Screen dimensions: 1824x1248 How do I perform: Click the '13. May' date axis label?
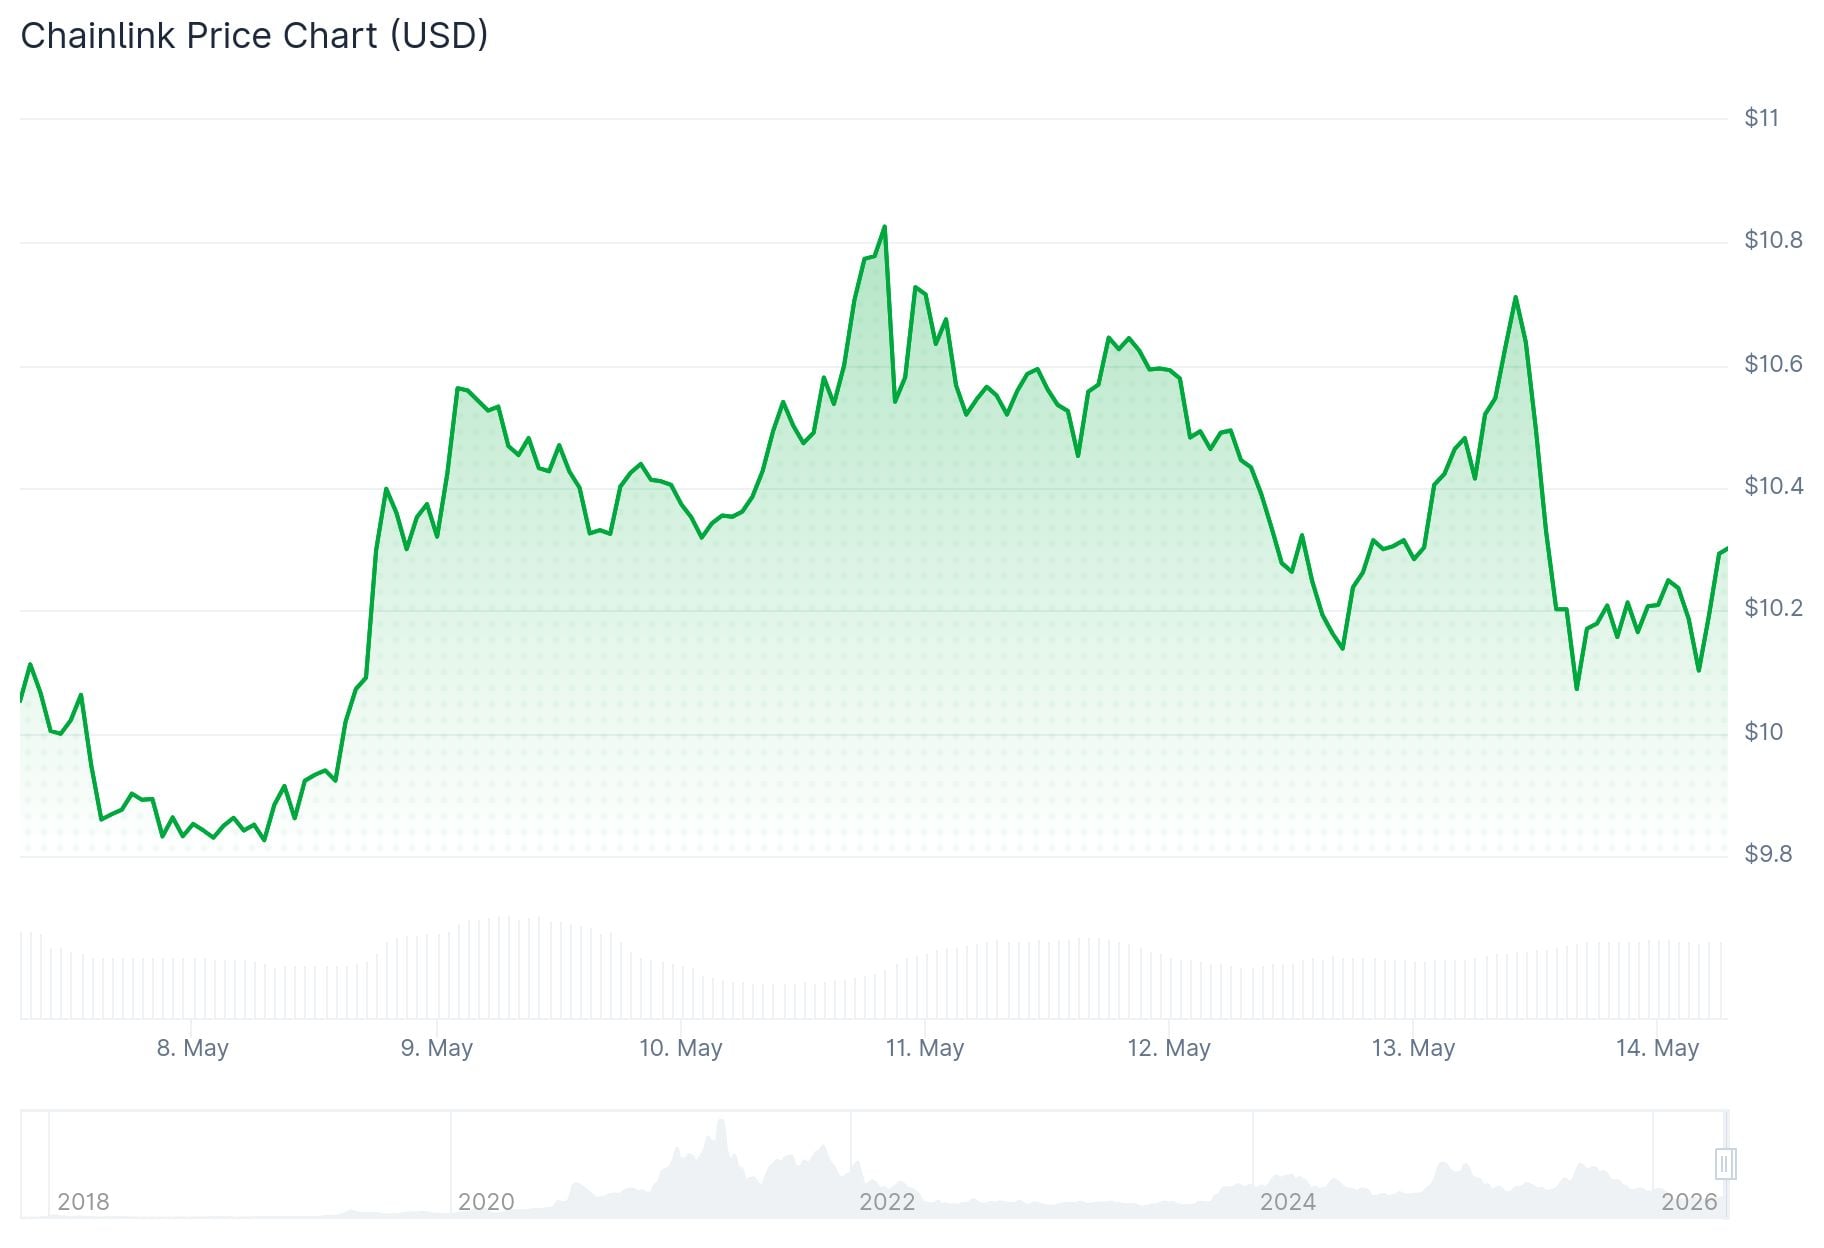pos(1413,1048)
